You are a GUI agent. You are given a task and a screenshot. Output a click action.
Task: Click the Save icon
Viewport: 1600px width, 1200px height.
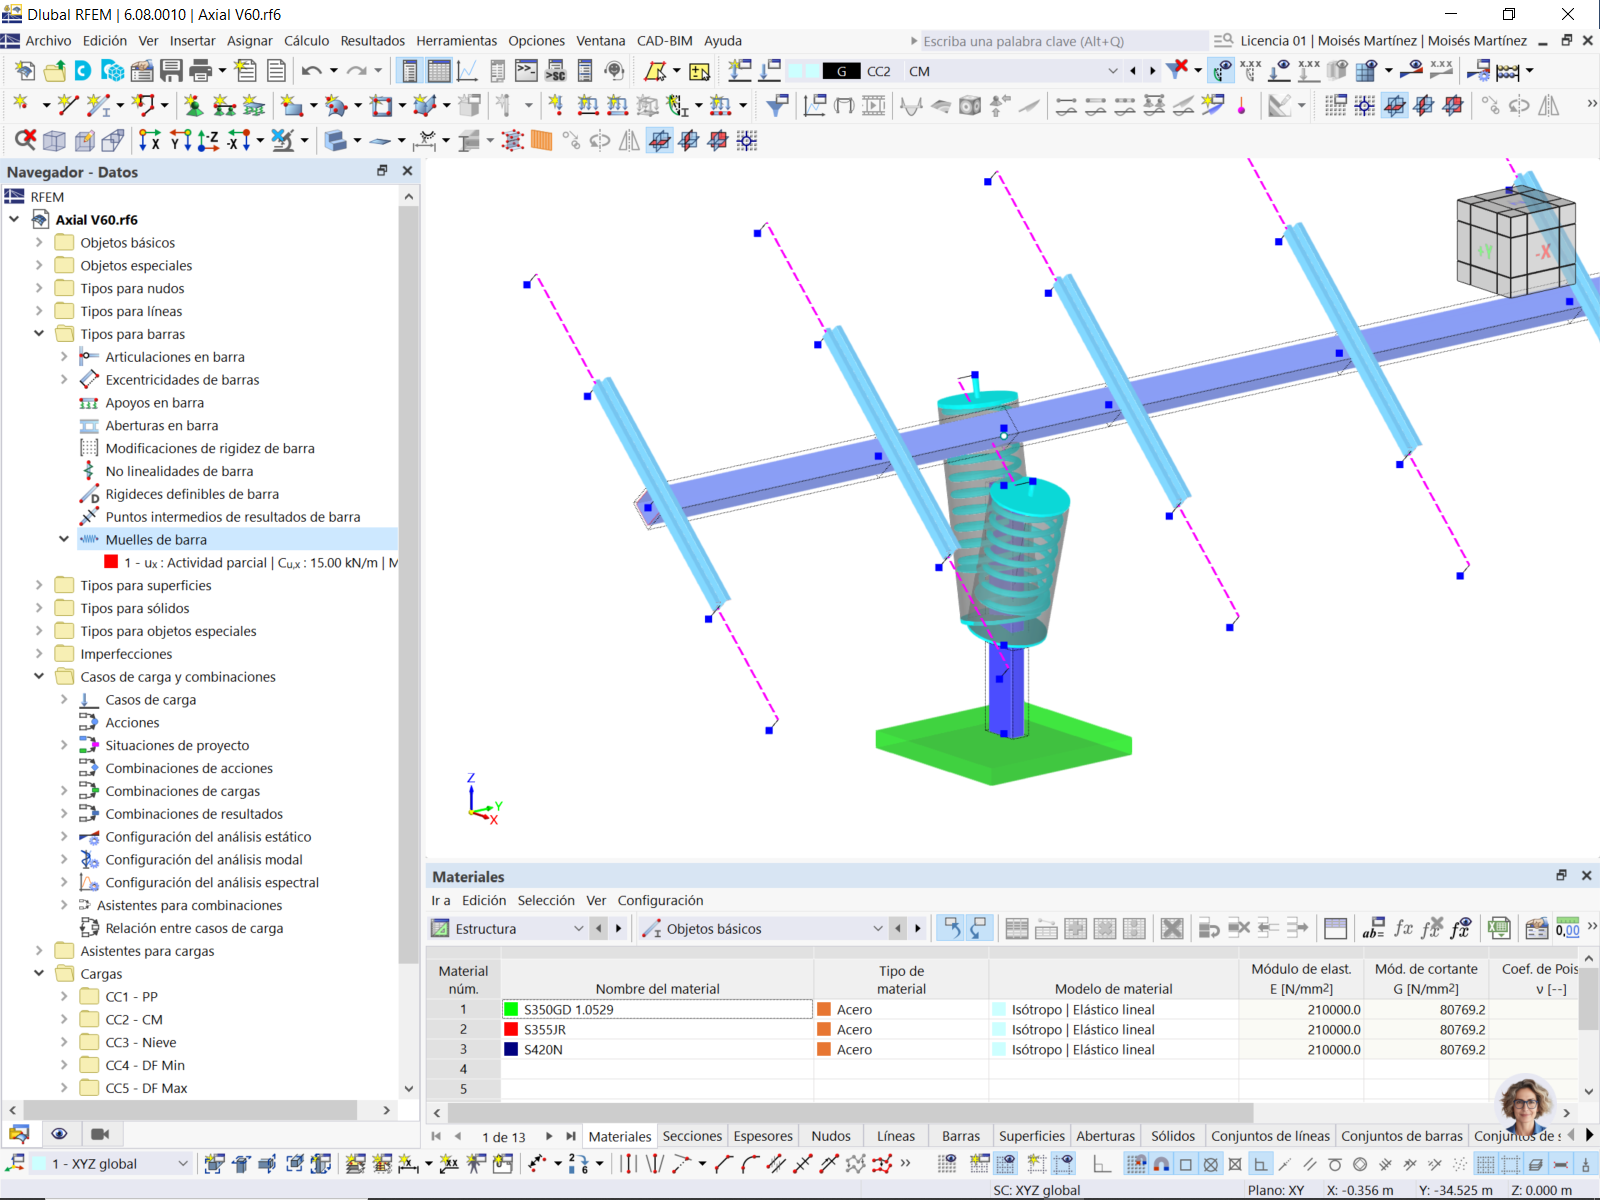click(x=171, y=70)
